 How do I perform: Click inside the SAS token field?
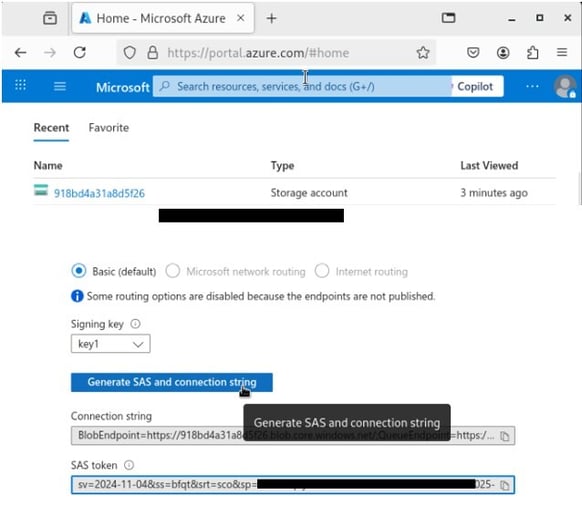pyautogui.click(x=293, y=485)
